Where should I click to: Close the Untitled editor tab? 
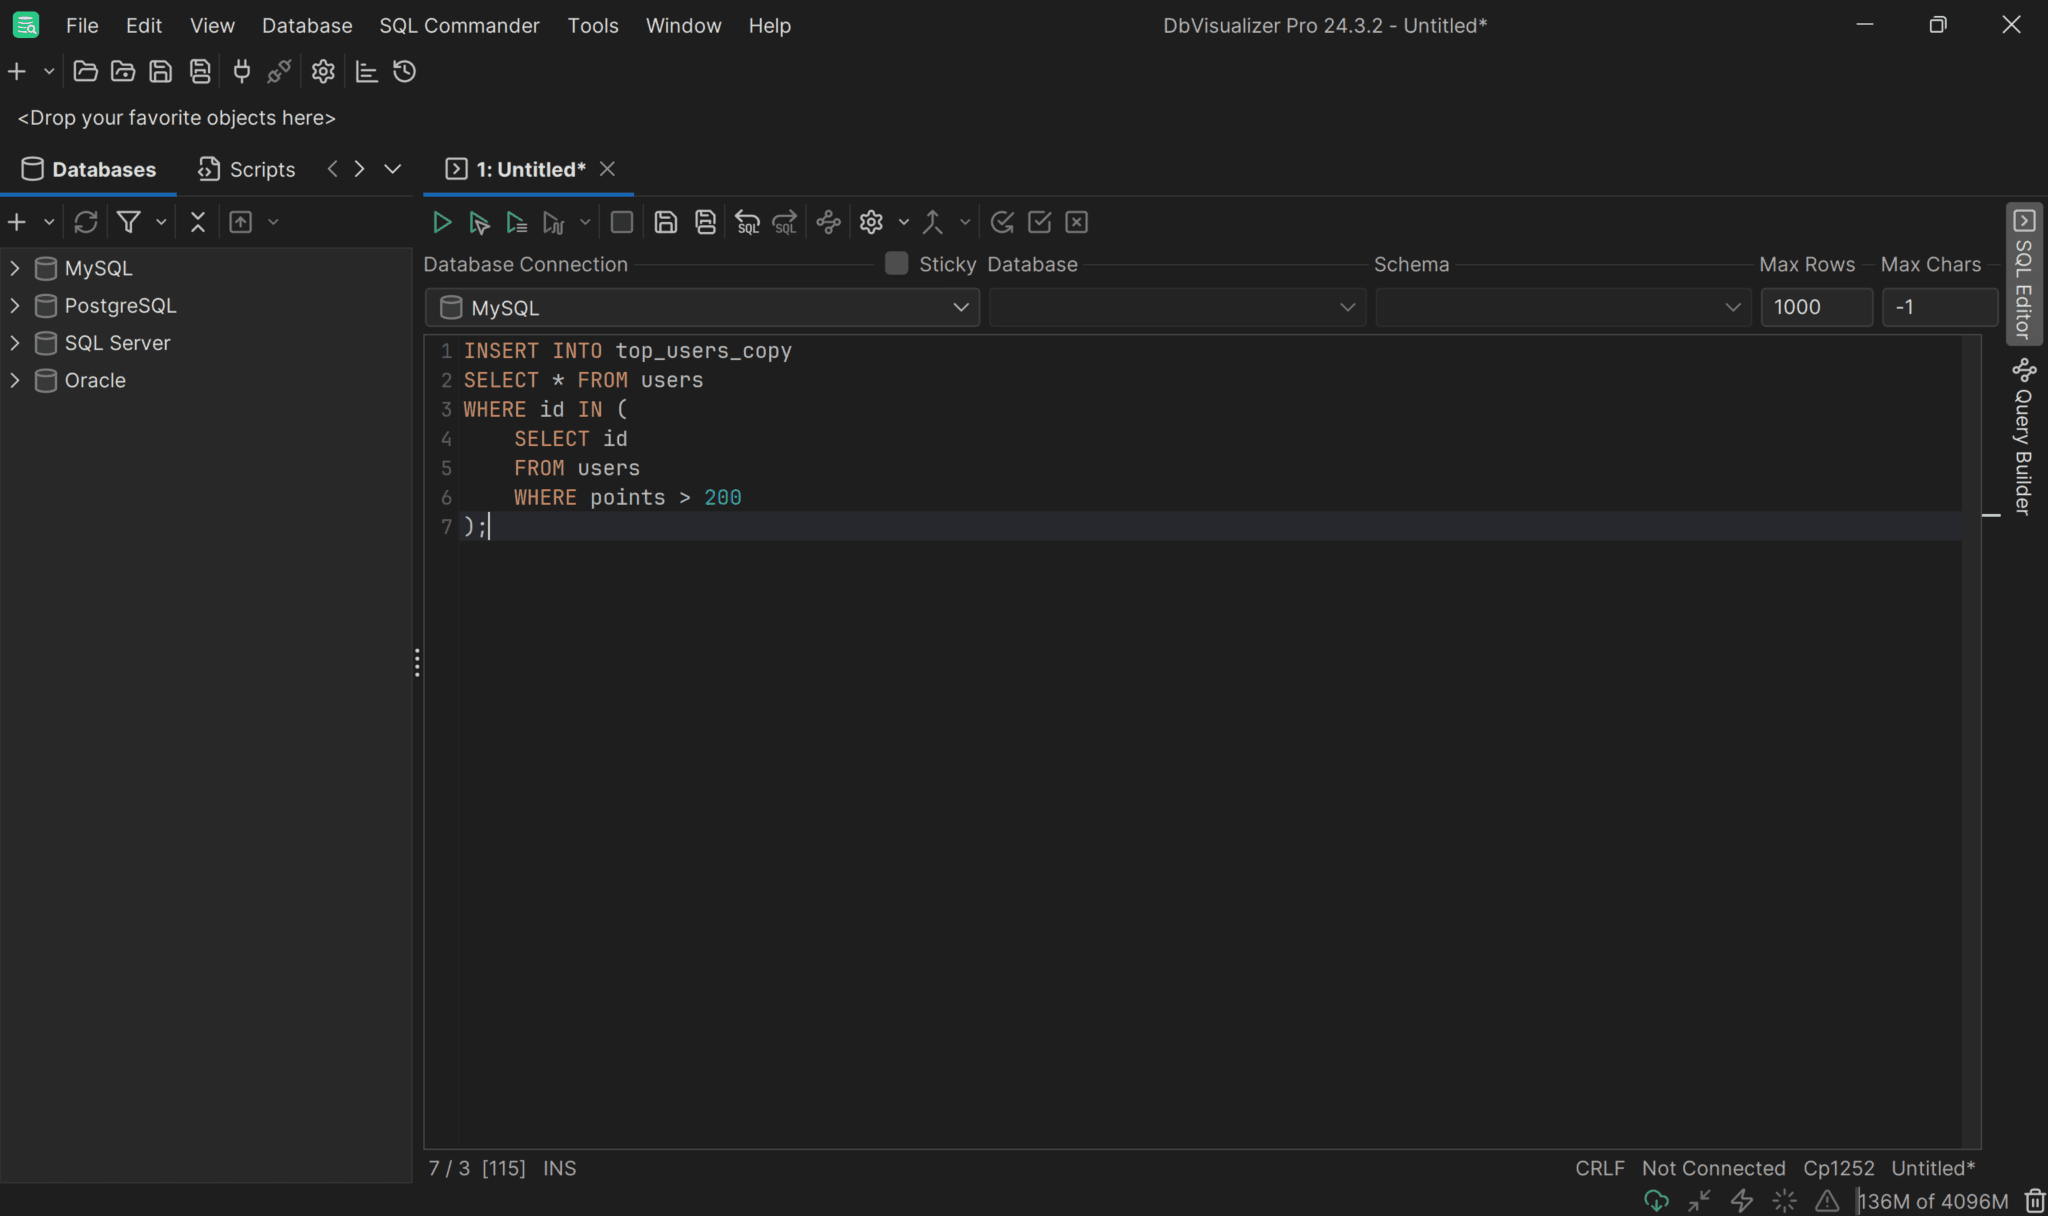point(607,169)
